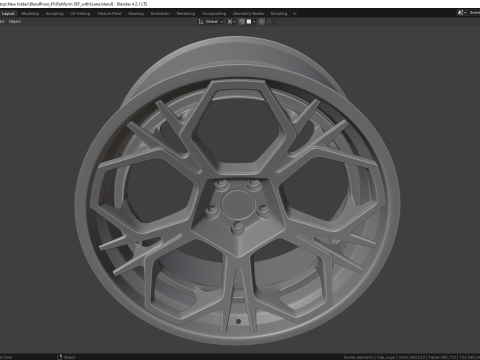
Task: Switch to the Modeling workspace tab
Action: [x=30, y=14]
